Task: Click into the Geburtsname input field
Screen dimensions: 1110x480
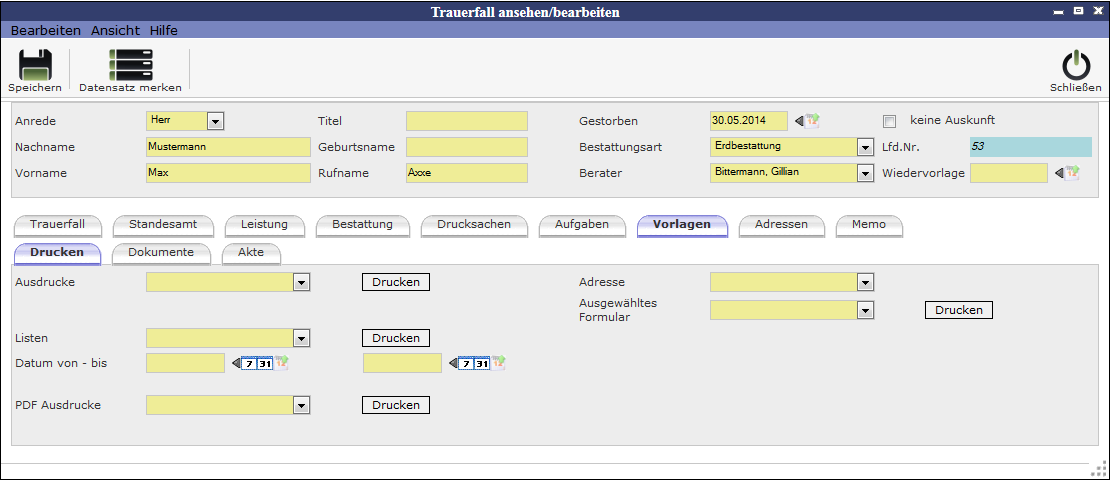Action: coord(466,147)
